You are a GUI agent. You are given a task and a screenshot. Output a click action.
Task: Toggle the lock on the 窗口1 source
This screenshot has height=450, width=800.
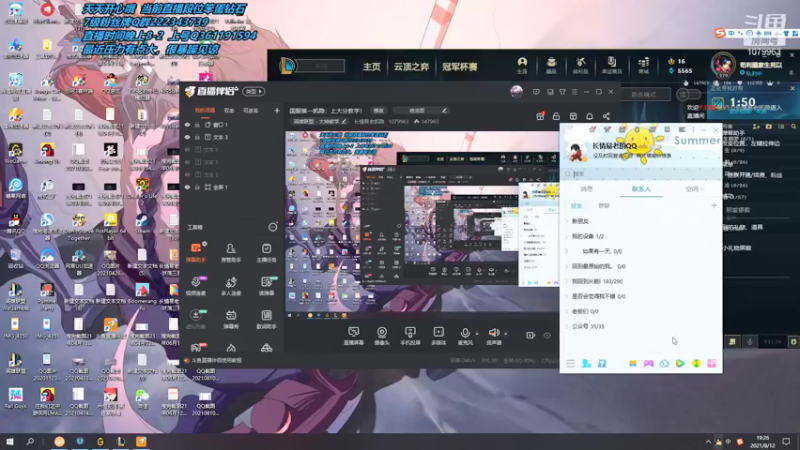pos(197,124)
